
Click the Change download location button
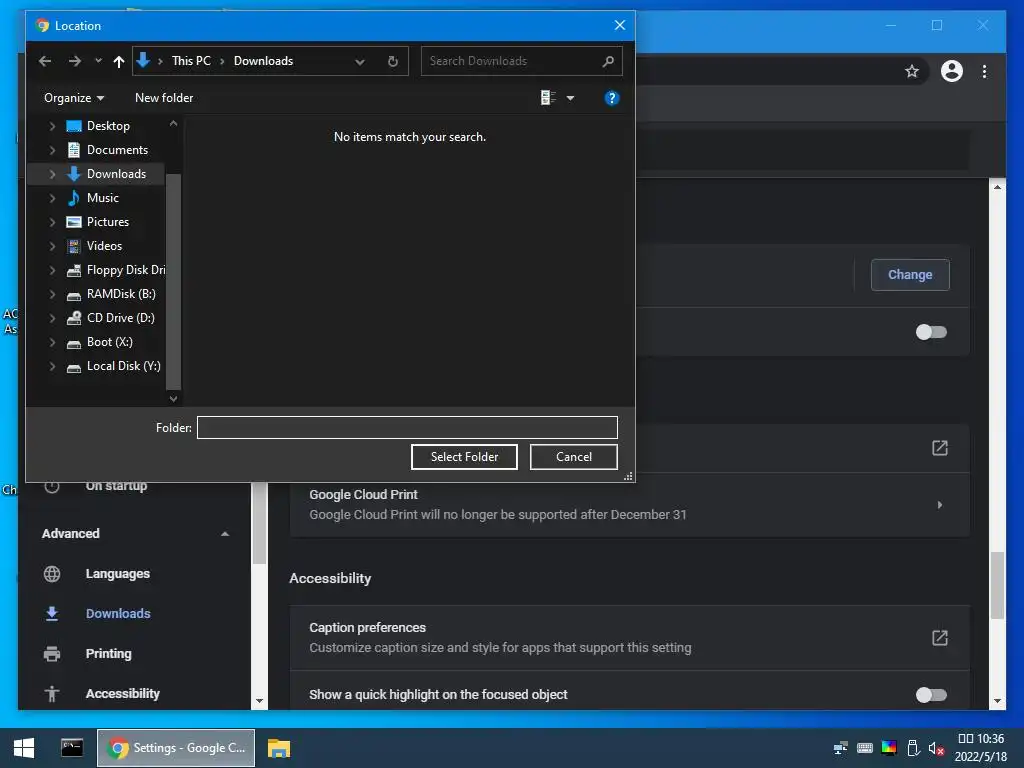tap(910, 275)
